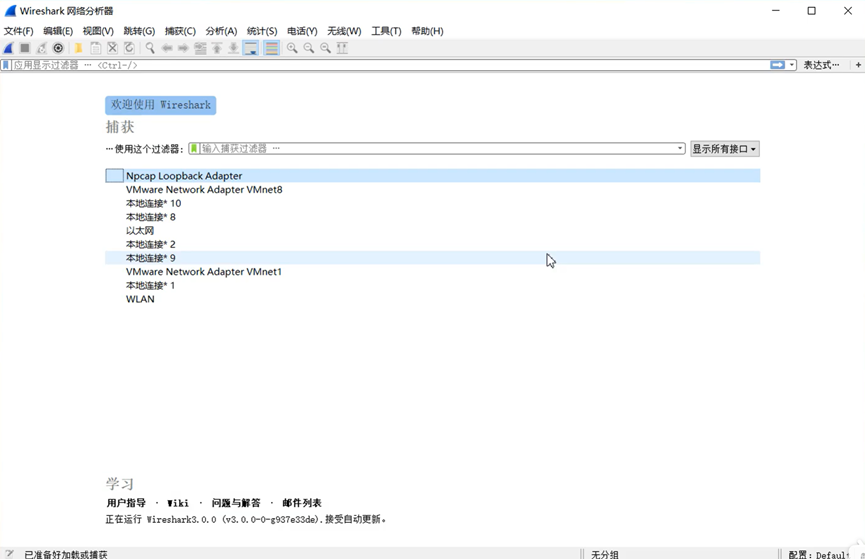Select the 本地连接* 10 interface
The height and width of the screenshot is (559, 865).
click(432, 203)
